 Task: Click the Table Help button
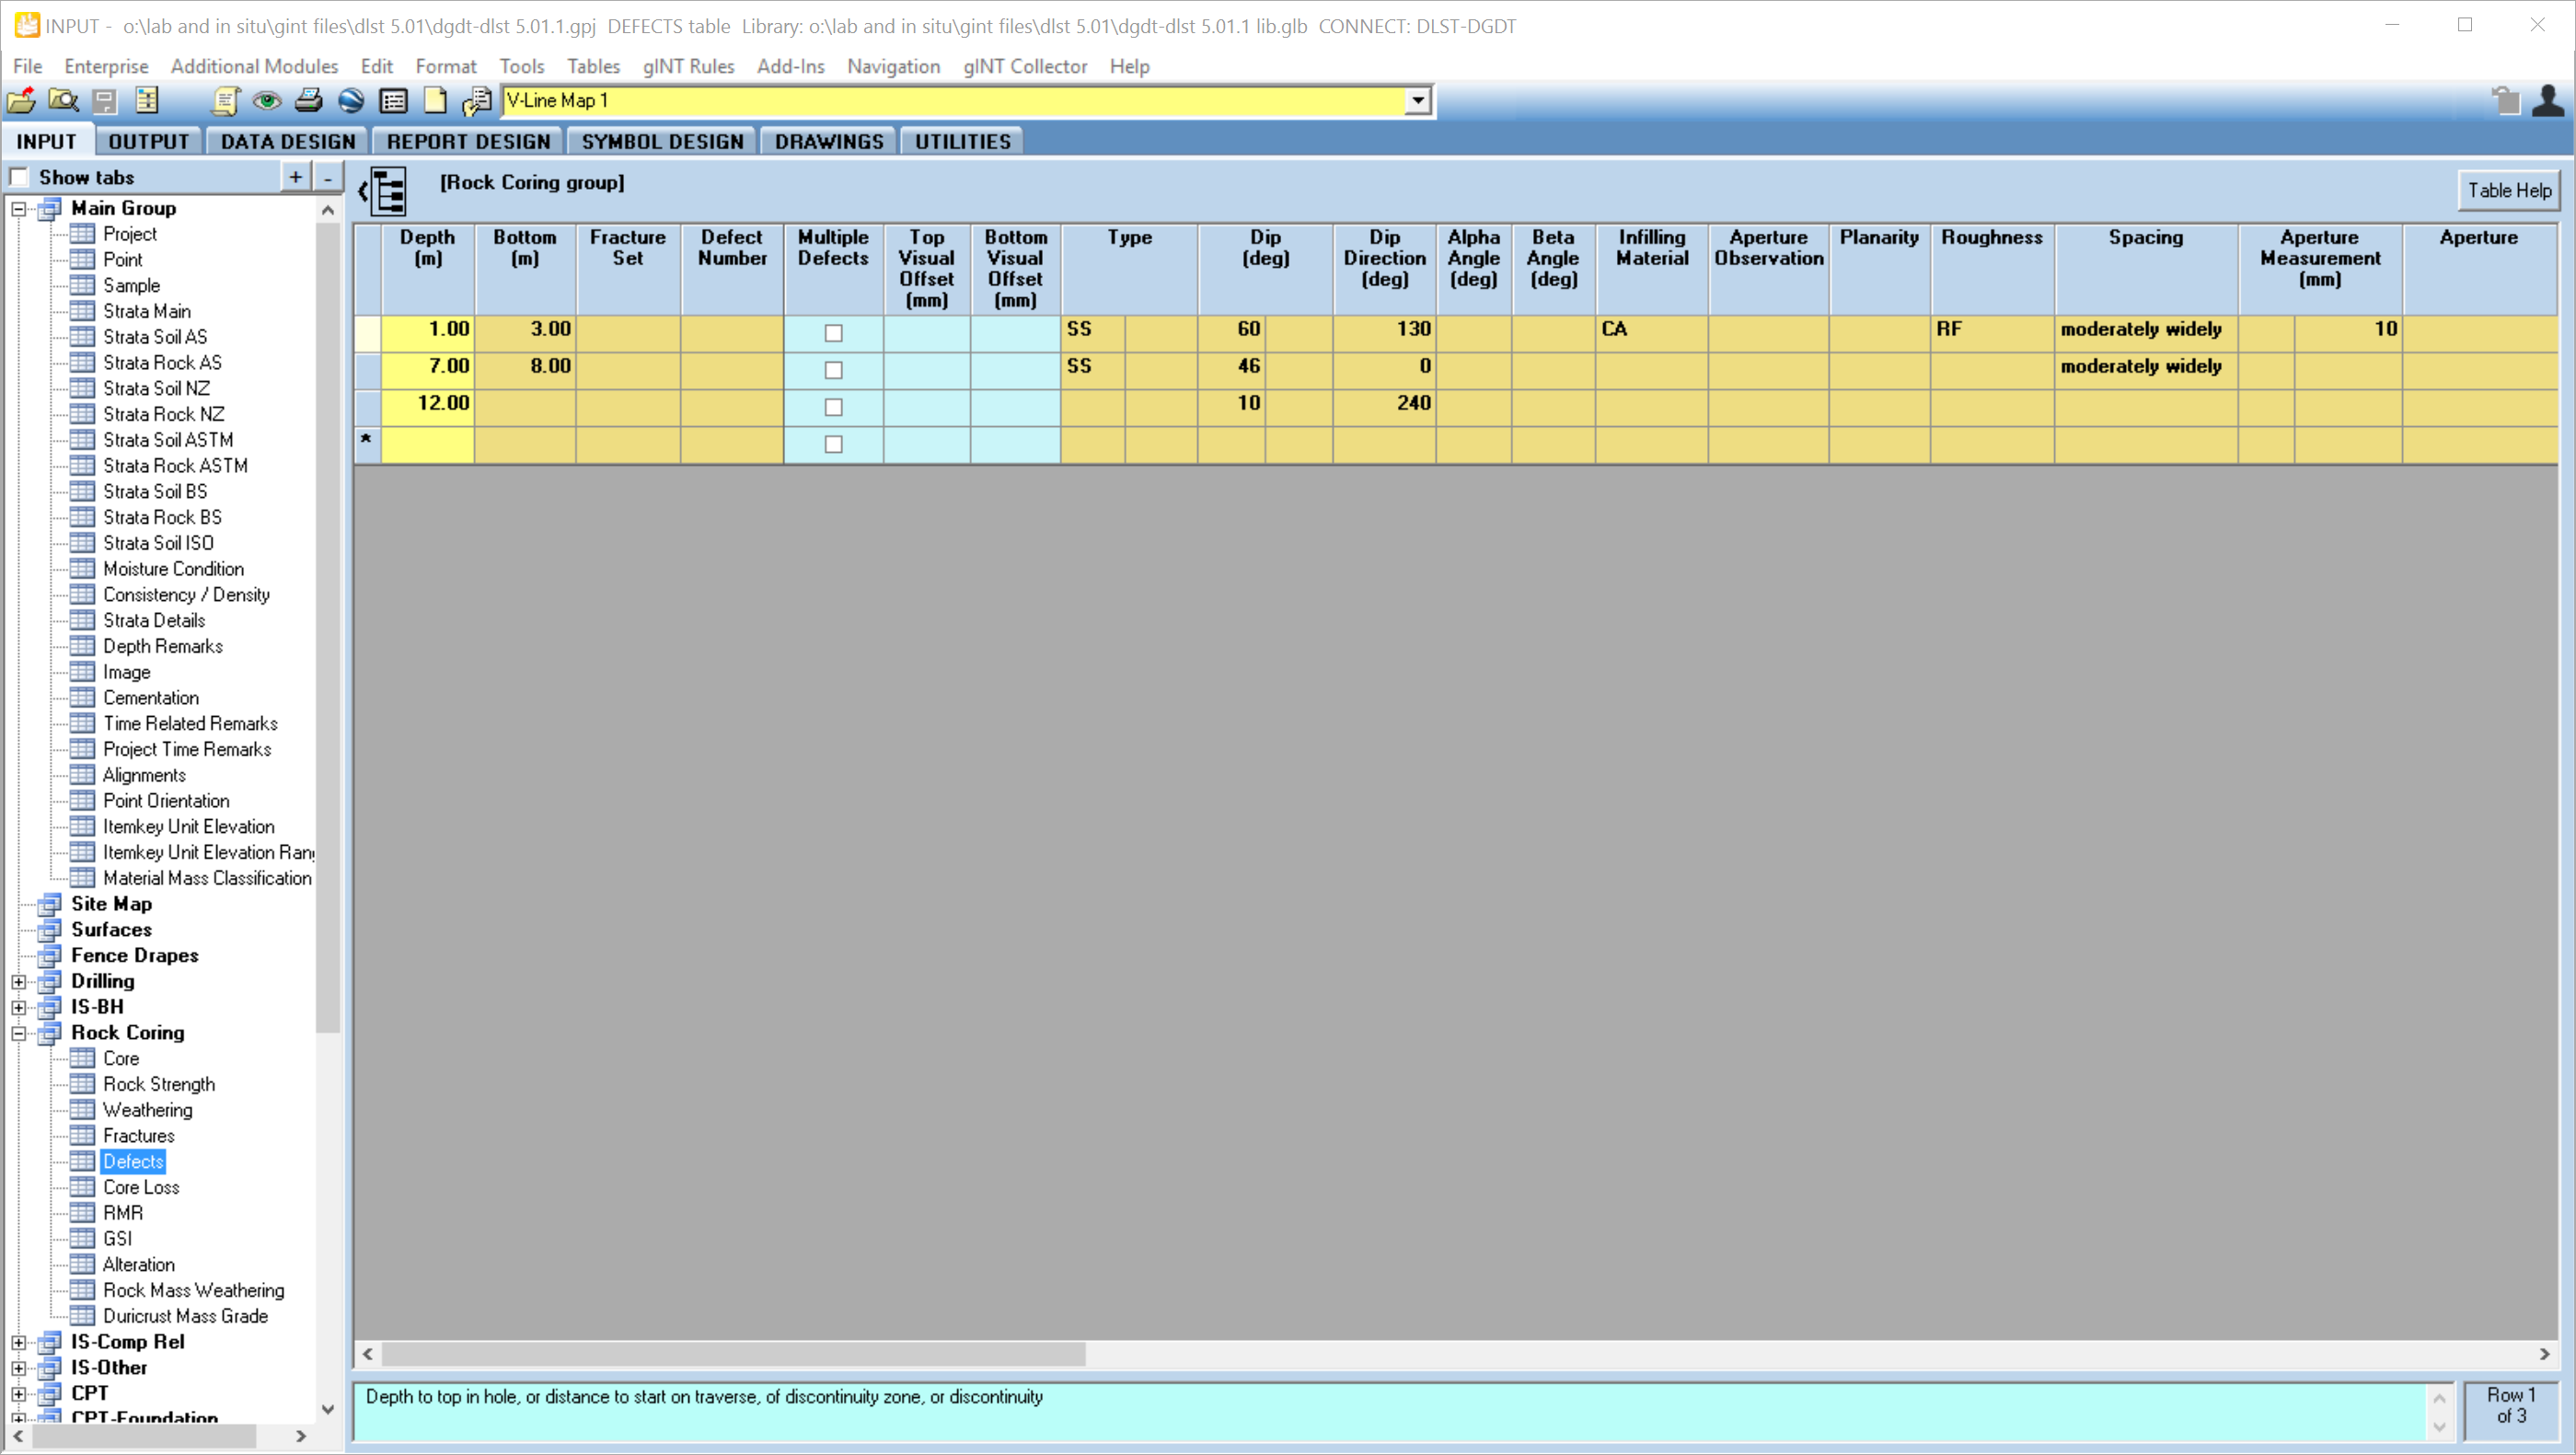(2508, 190)
